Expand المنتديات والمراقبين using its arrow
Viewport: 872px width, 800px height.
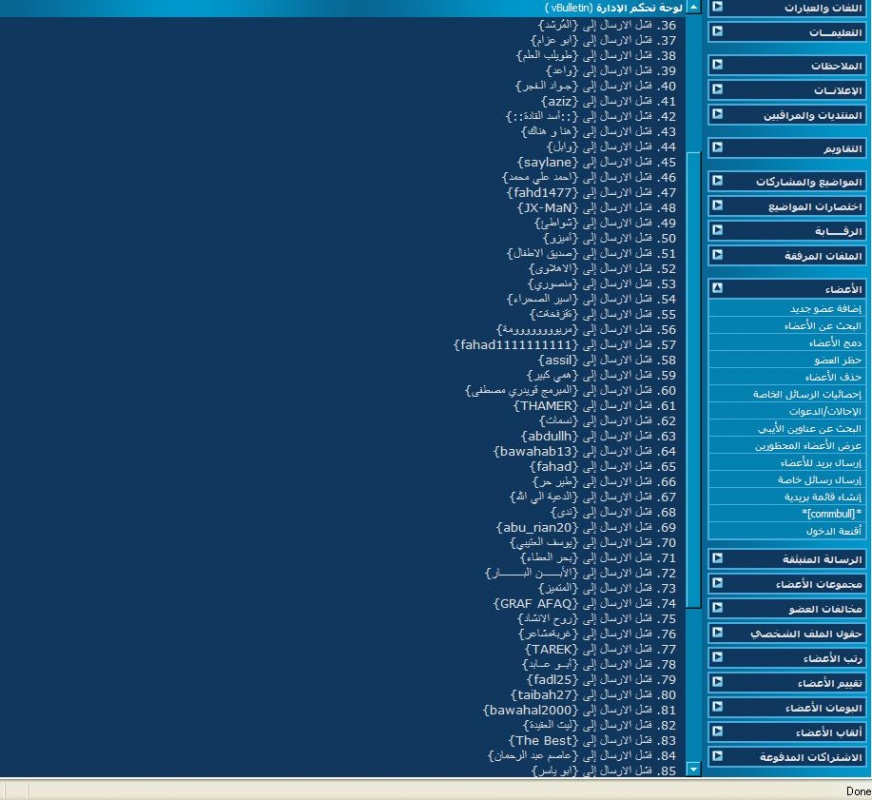(717, 115)
